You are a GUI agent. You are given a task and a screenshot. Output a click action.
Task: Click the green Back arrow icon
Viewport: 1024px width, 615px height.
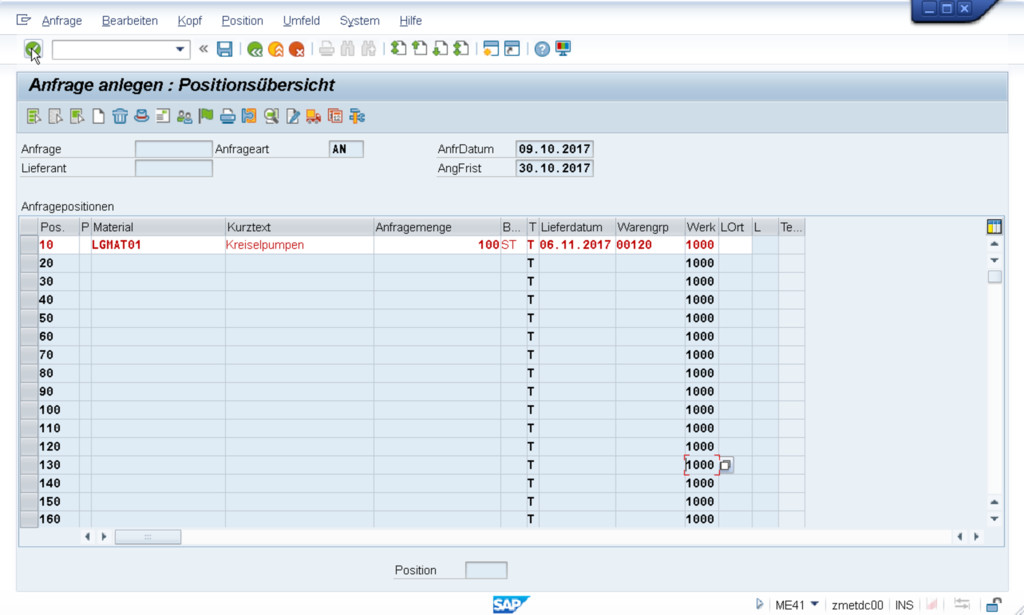click(x=255, y=49)
